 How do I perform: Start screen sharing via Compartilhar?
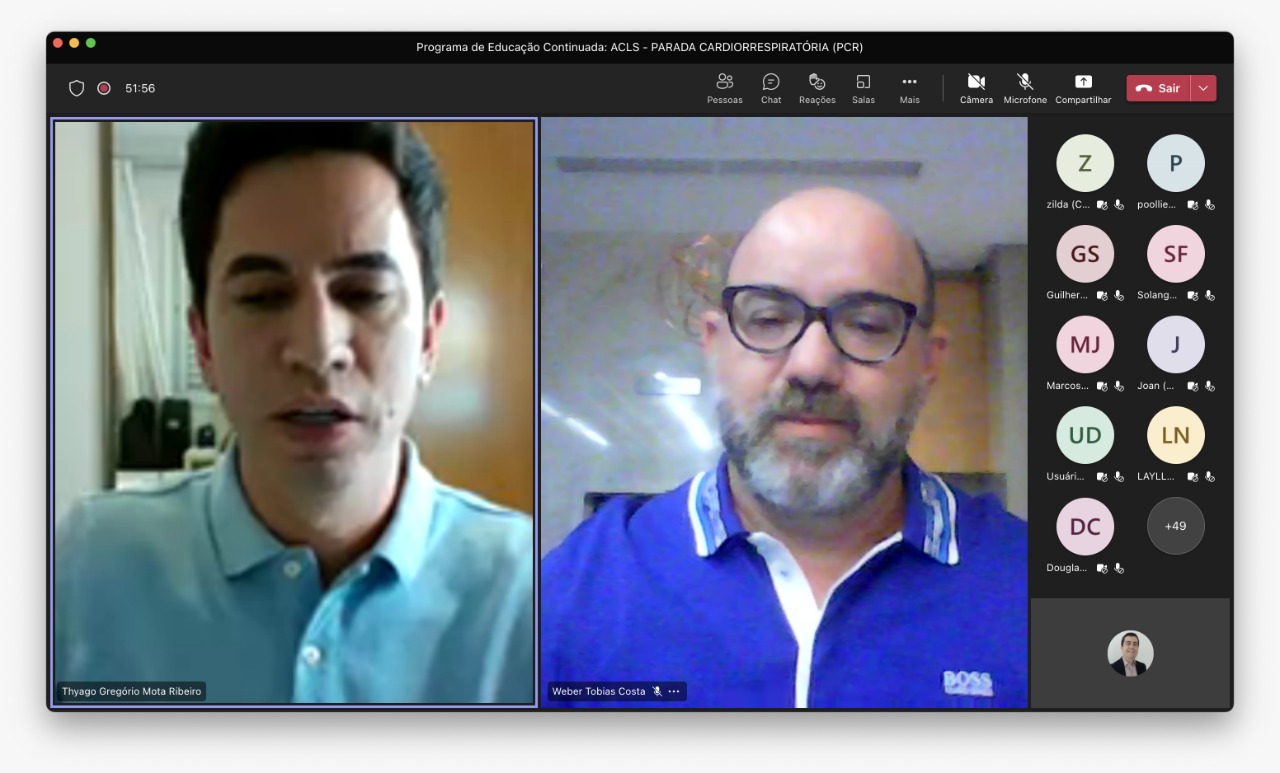tap(1082, 88)
